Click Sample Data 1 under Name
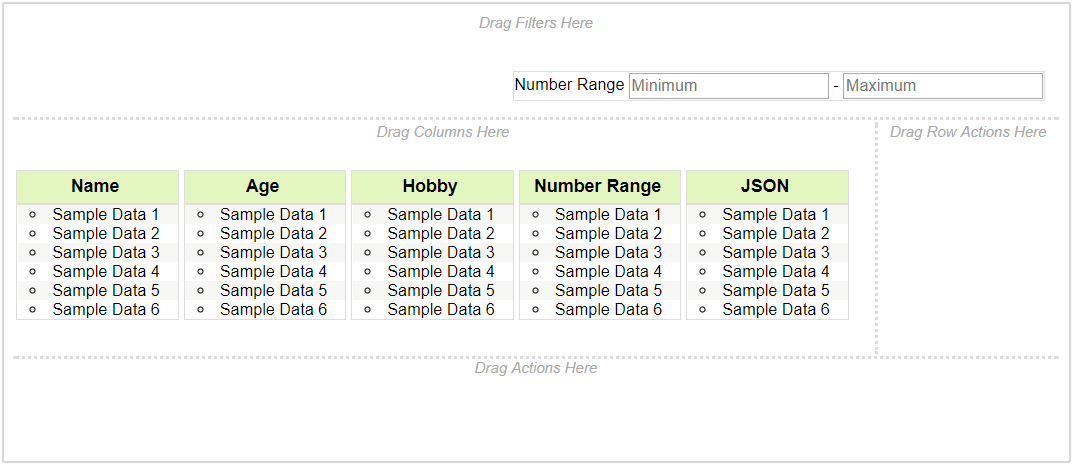This screenshot has width=1074, height=466. point(106,214)
